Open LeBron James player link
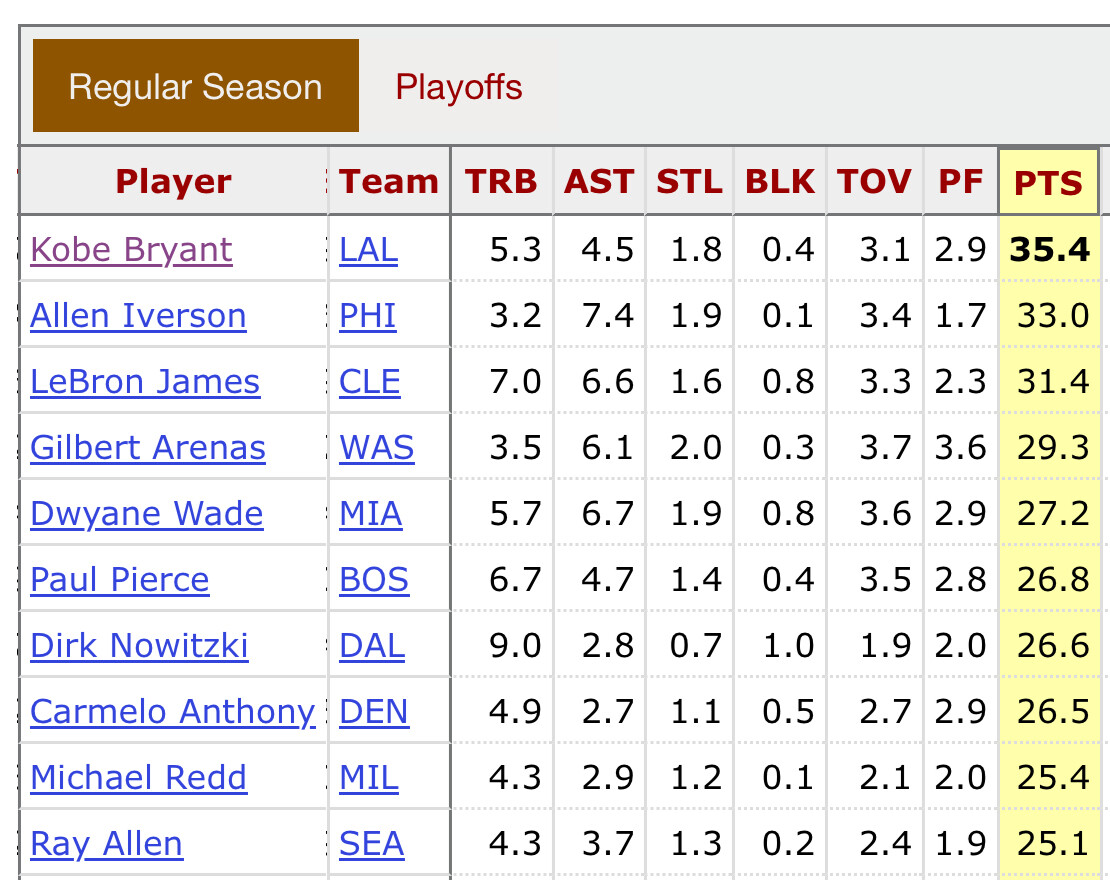Image resolution: width=1110 pixels, height=880 pixels. (145, 382)
